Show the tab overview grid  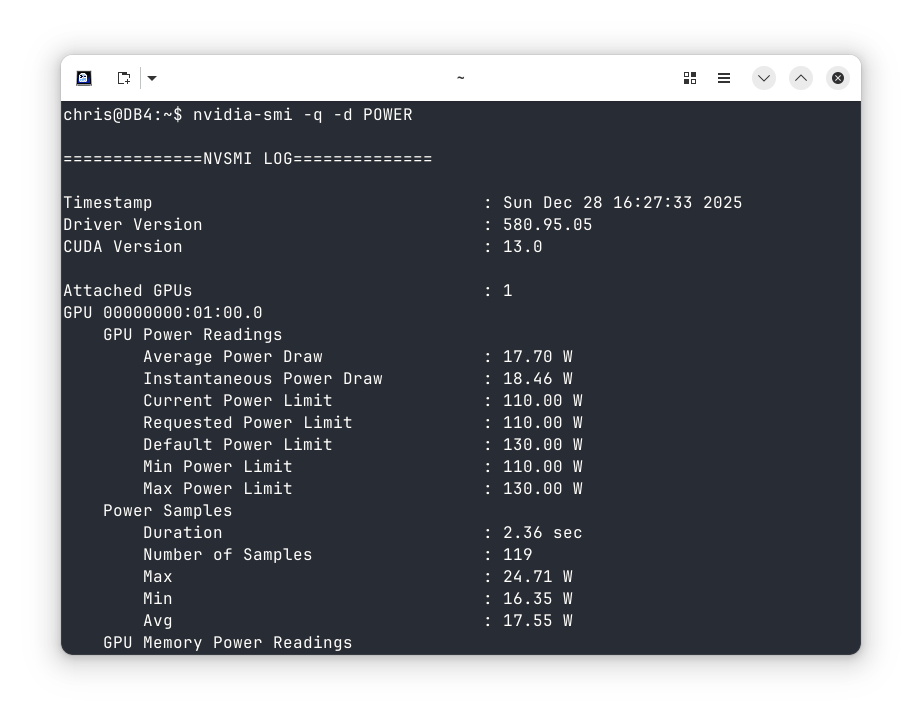point(689,78)
